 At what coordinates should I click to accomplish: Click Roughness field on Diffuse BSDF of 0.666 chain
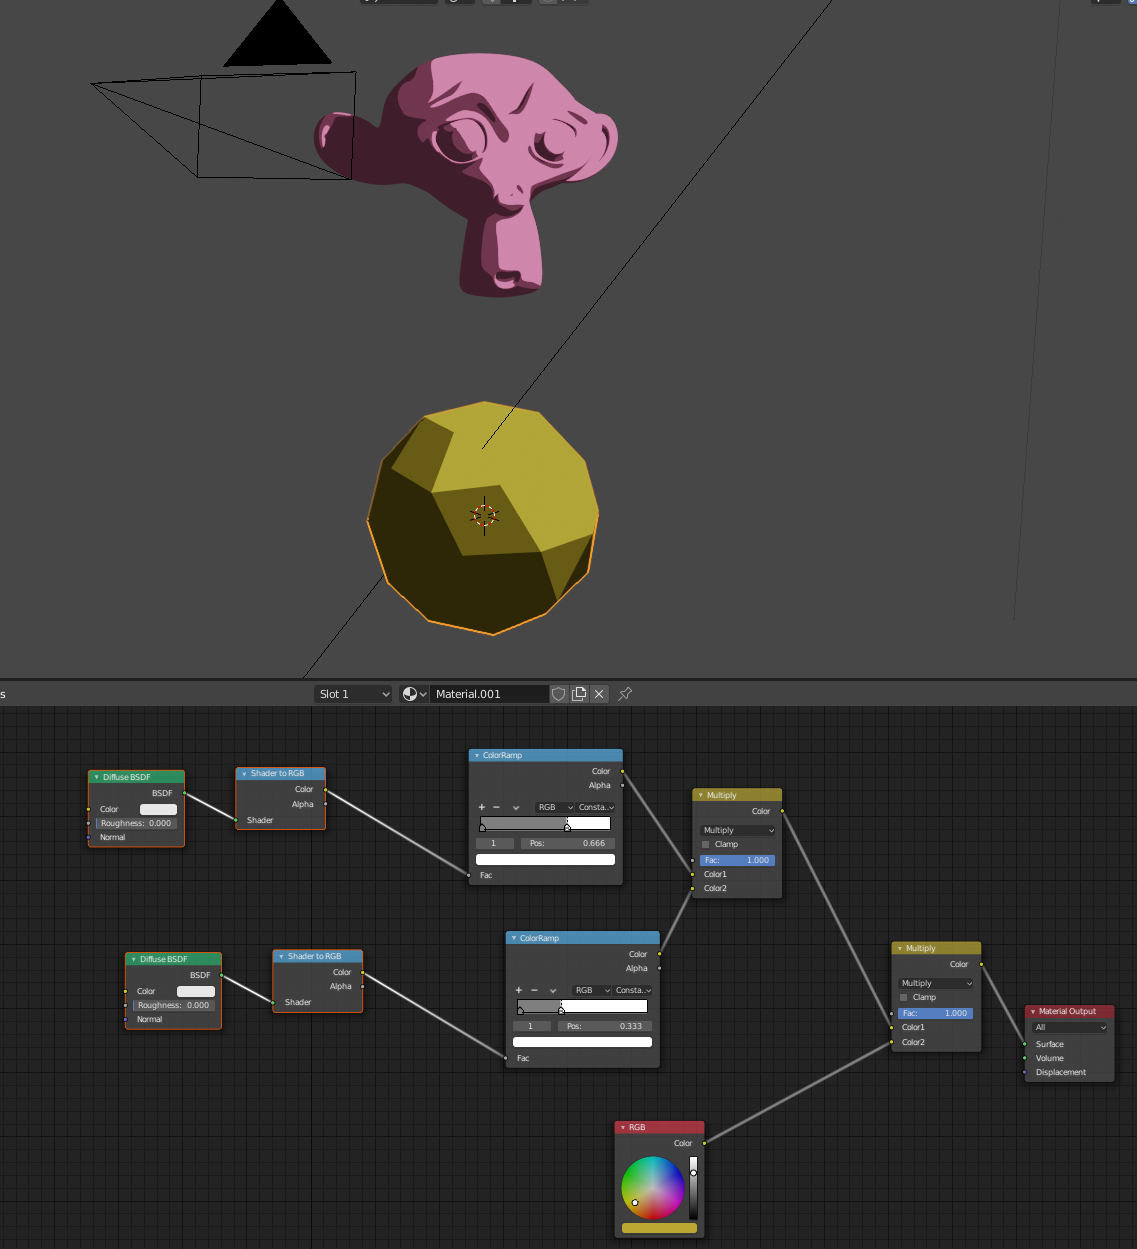[x=137, y=823]
